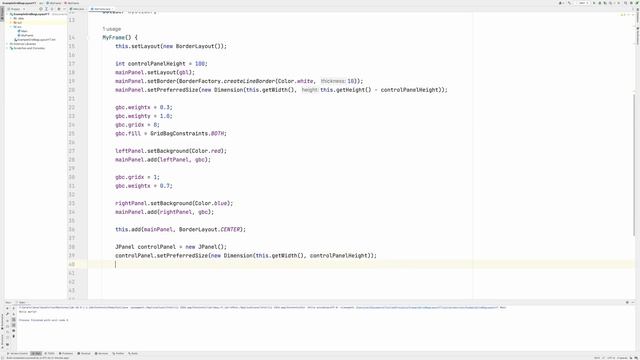Open Run panel options gear
640x360 pixels.
coord(627,302)
